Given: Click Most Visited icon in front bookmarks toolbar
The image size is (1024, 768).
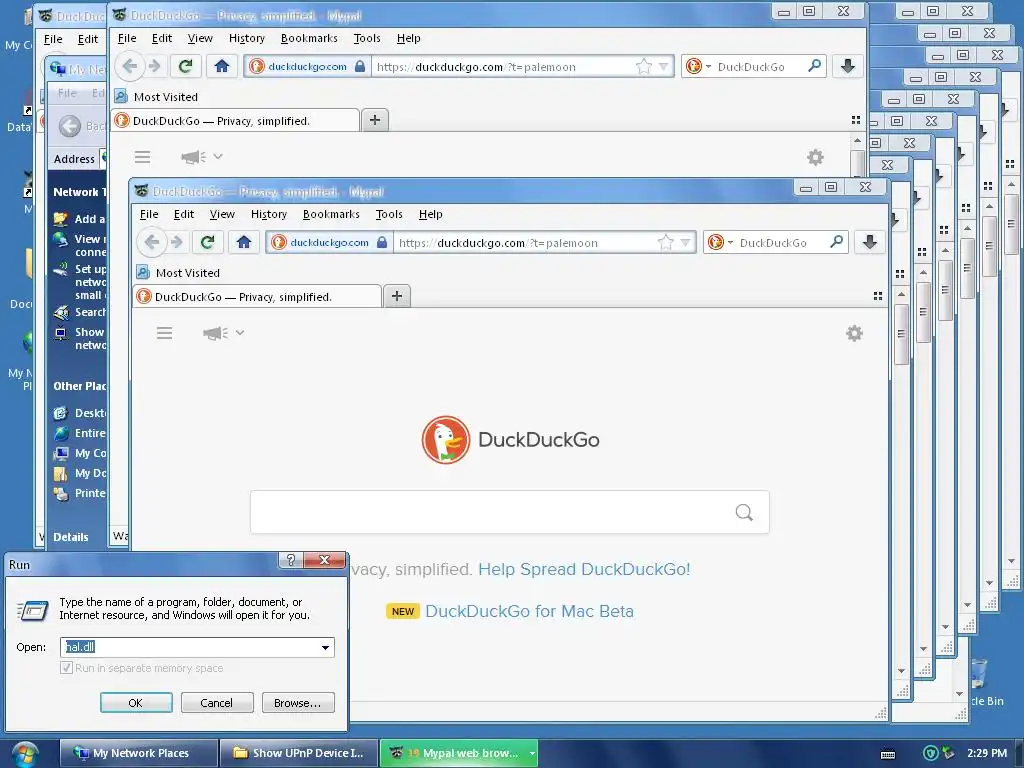Looking at the screenshot, I should (143, 272).
